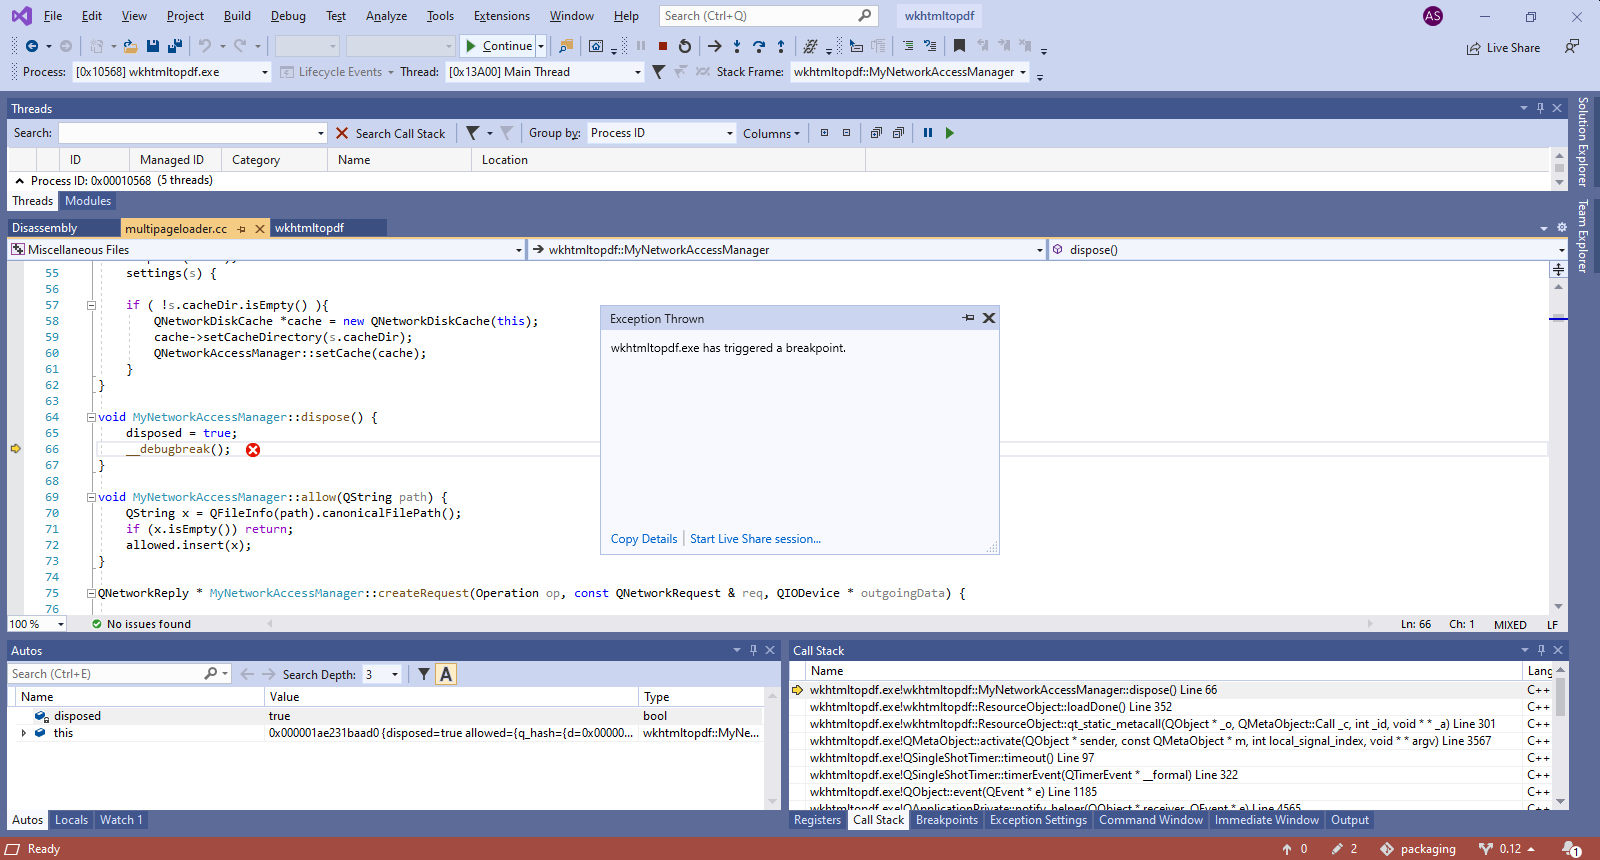Click the red error marker on line 66

(253, 450)
